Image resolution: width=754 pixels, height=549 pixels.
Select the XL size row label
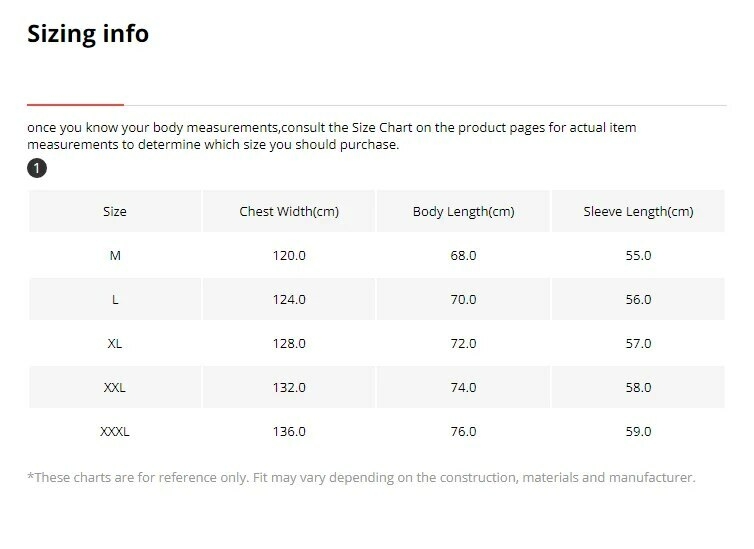[115, 344]
